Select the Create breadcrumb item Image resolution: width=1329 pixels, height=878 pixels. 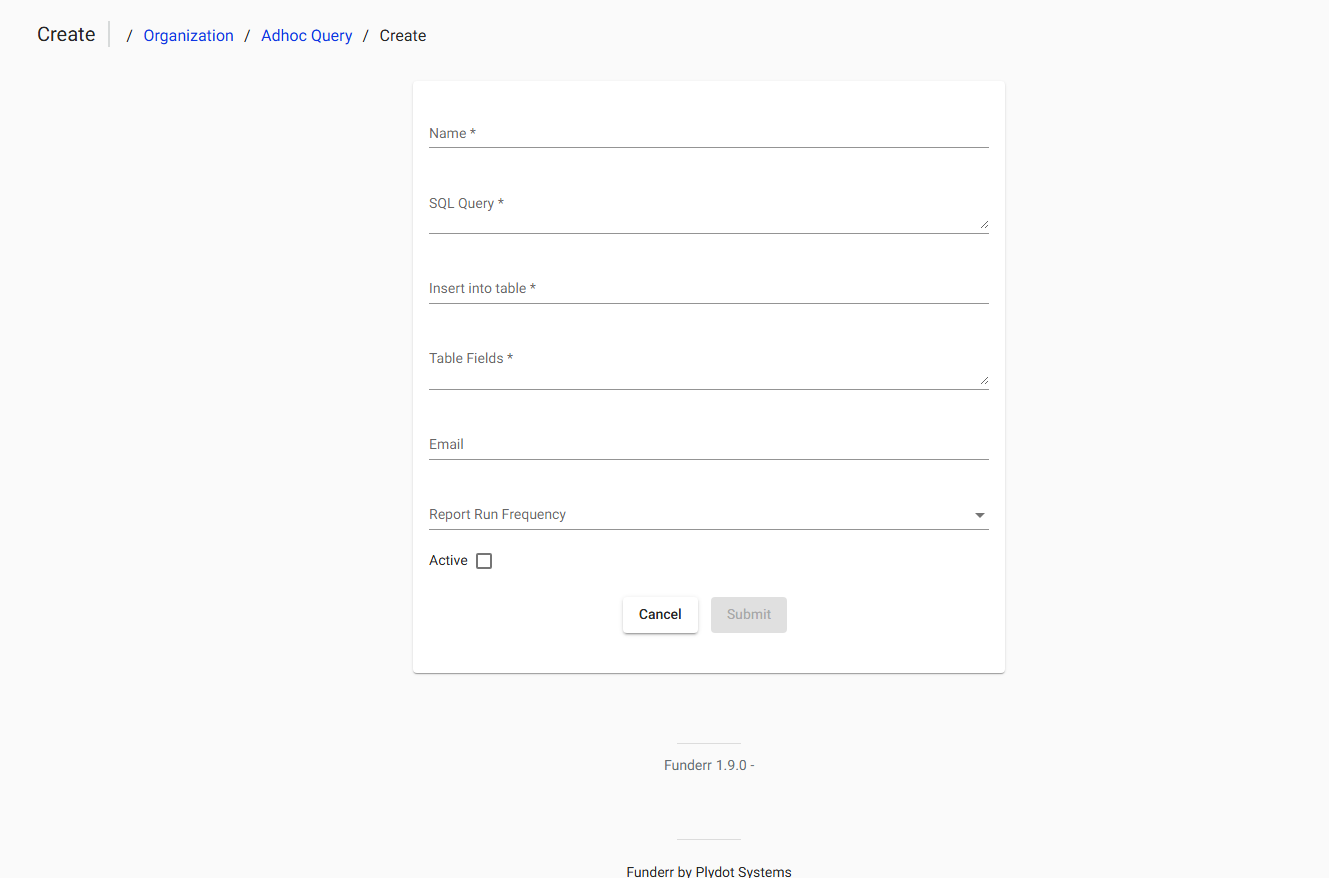[x=402, y=35]
